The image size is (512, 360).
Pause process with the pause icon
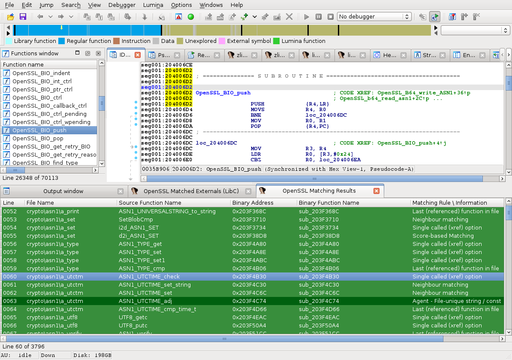318,17
